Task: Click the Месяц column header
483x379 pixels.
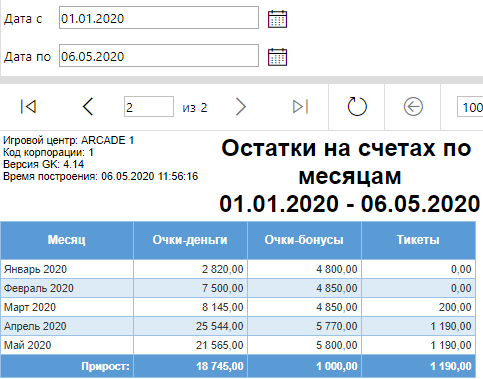Action: 67,240
